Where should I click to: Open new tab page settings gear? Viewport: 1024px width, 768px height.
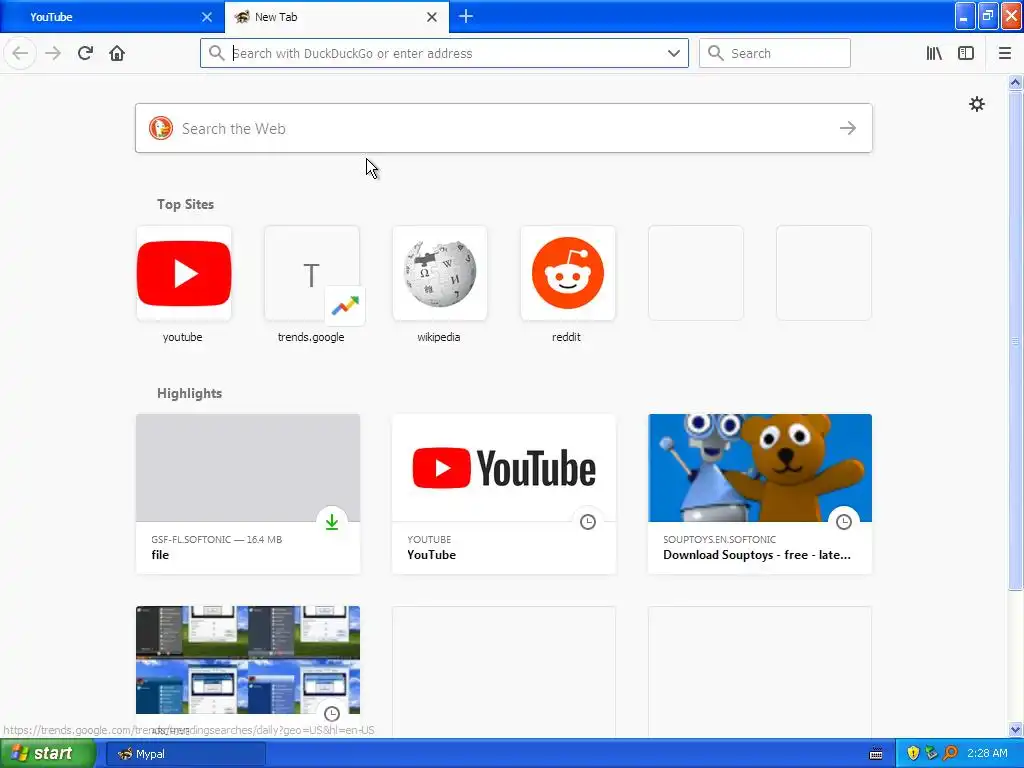pyautogui.click(x=977, y=104)
